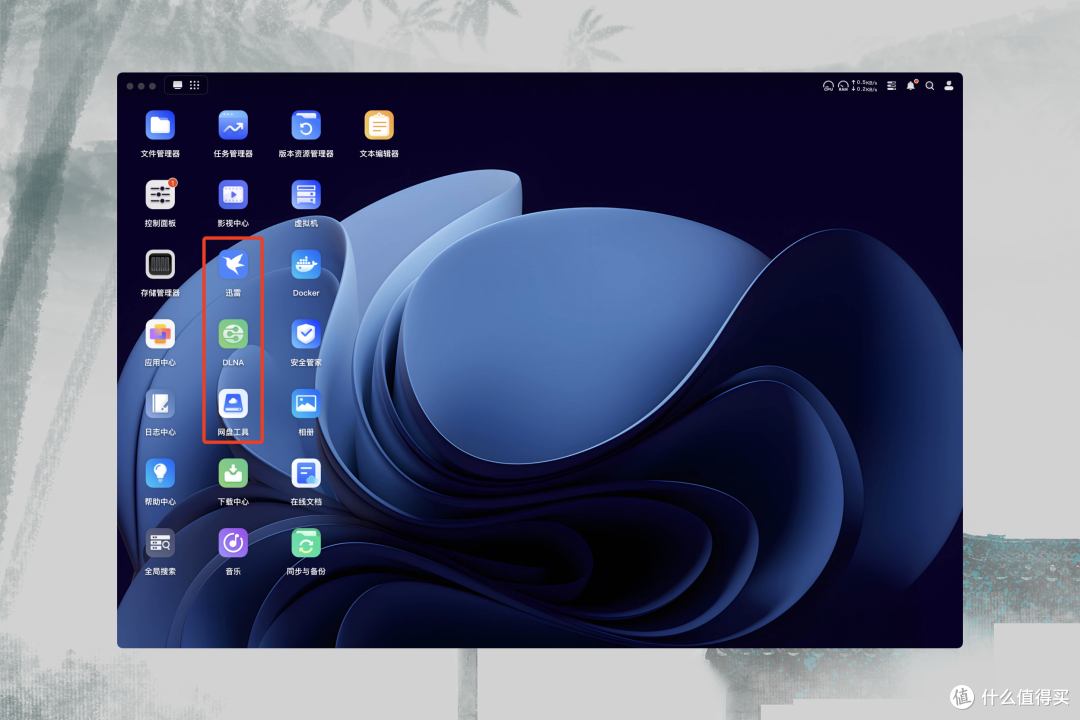Launch 下载中心 download center
The width and height of the screenshot is (1080, 720).
coord(233,473)
